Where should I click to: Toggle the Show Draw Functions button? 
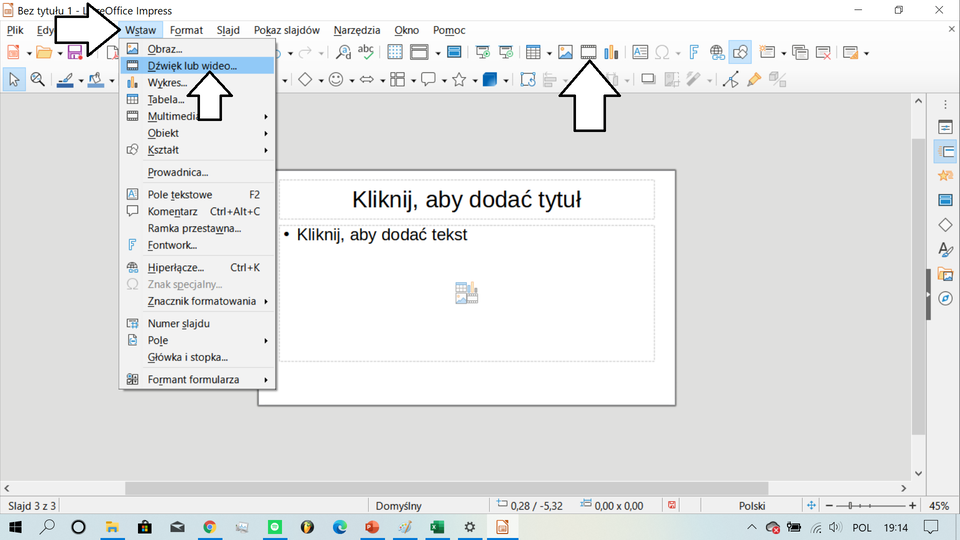[740, 53]
